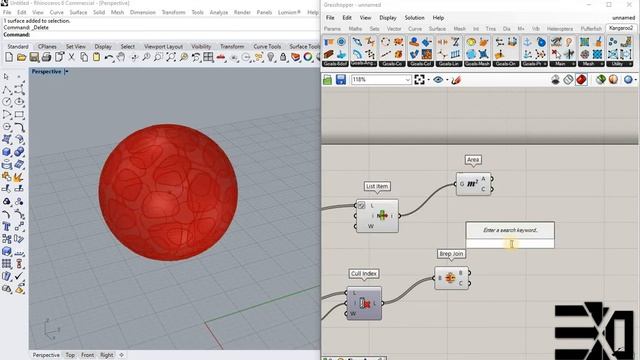640x360 pixels.
Task: Click the Zoom Extents icon
Action: 171,58
